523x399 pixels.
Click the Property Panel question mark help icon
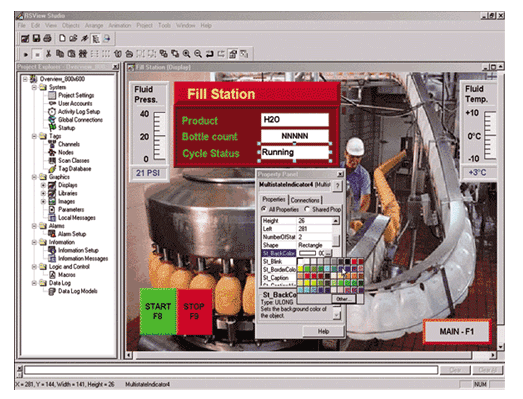(338, 185)
